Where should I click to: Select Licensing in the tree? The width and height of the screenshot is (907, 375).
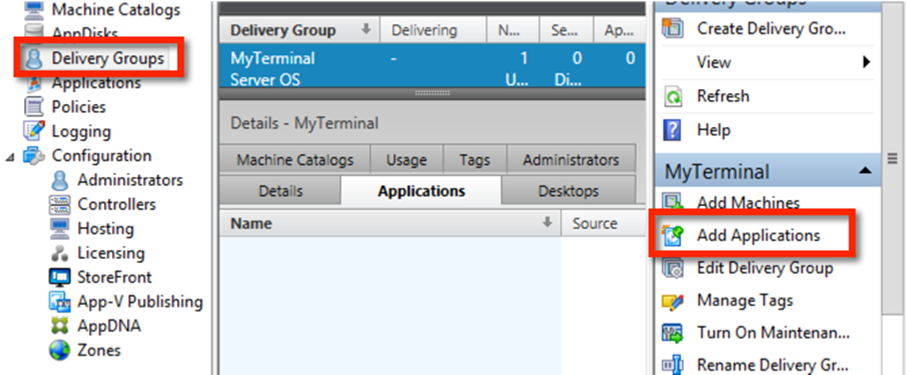111,253
